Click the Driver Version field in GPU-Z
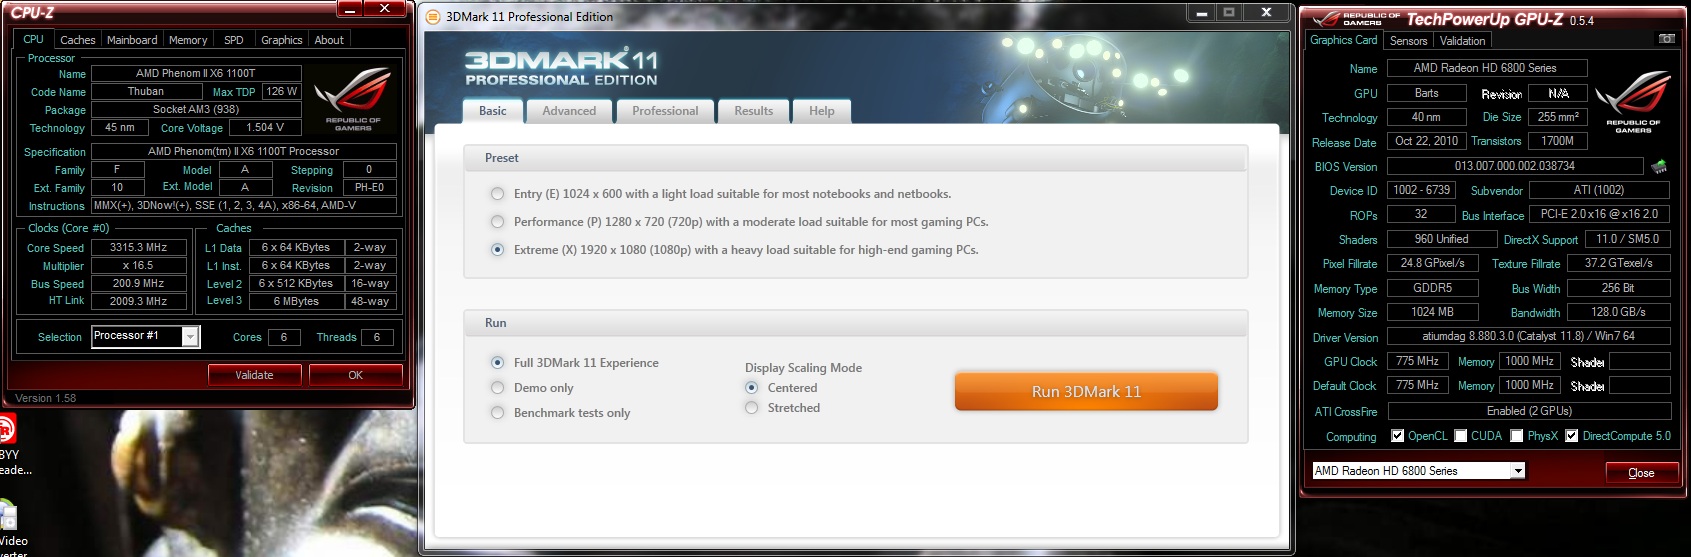 pyautogui.click(x=1529, y=337)
